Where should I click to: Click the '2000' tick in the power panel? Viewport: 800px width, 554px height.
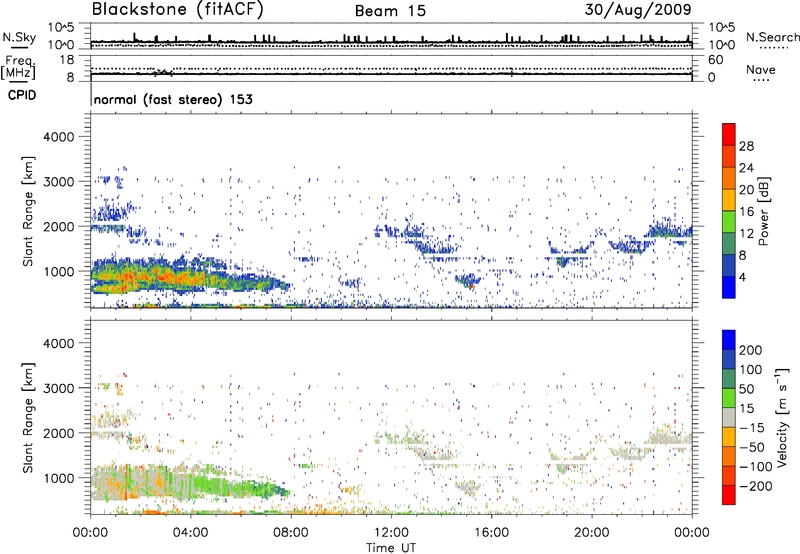click(59, 226)
